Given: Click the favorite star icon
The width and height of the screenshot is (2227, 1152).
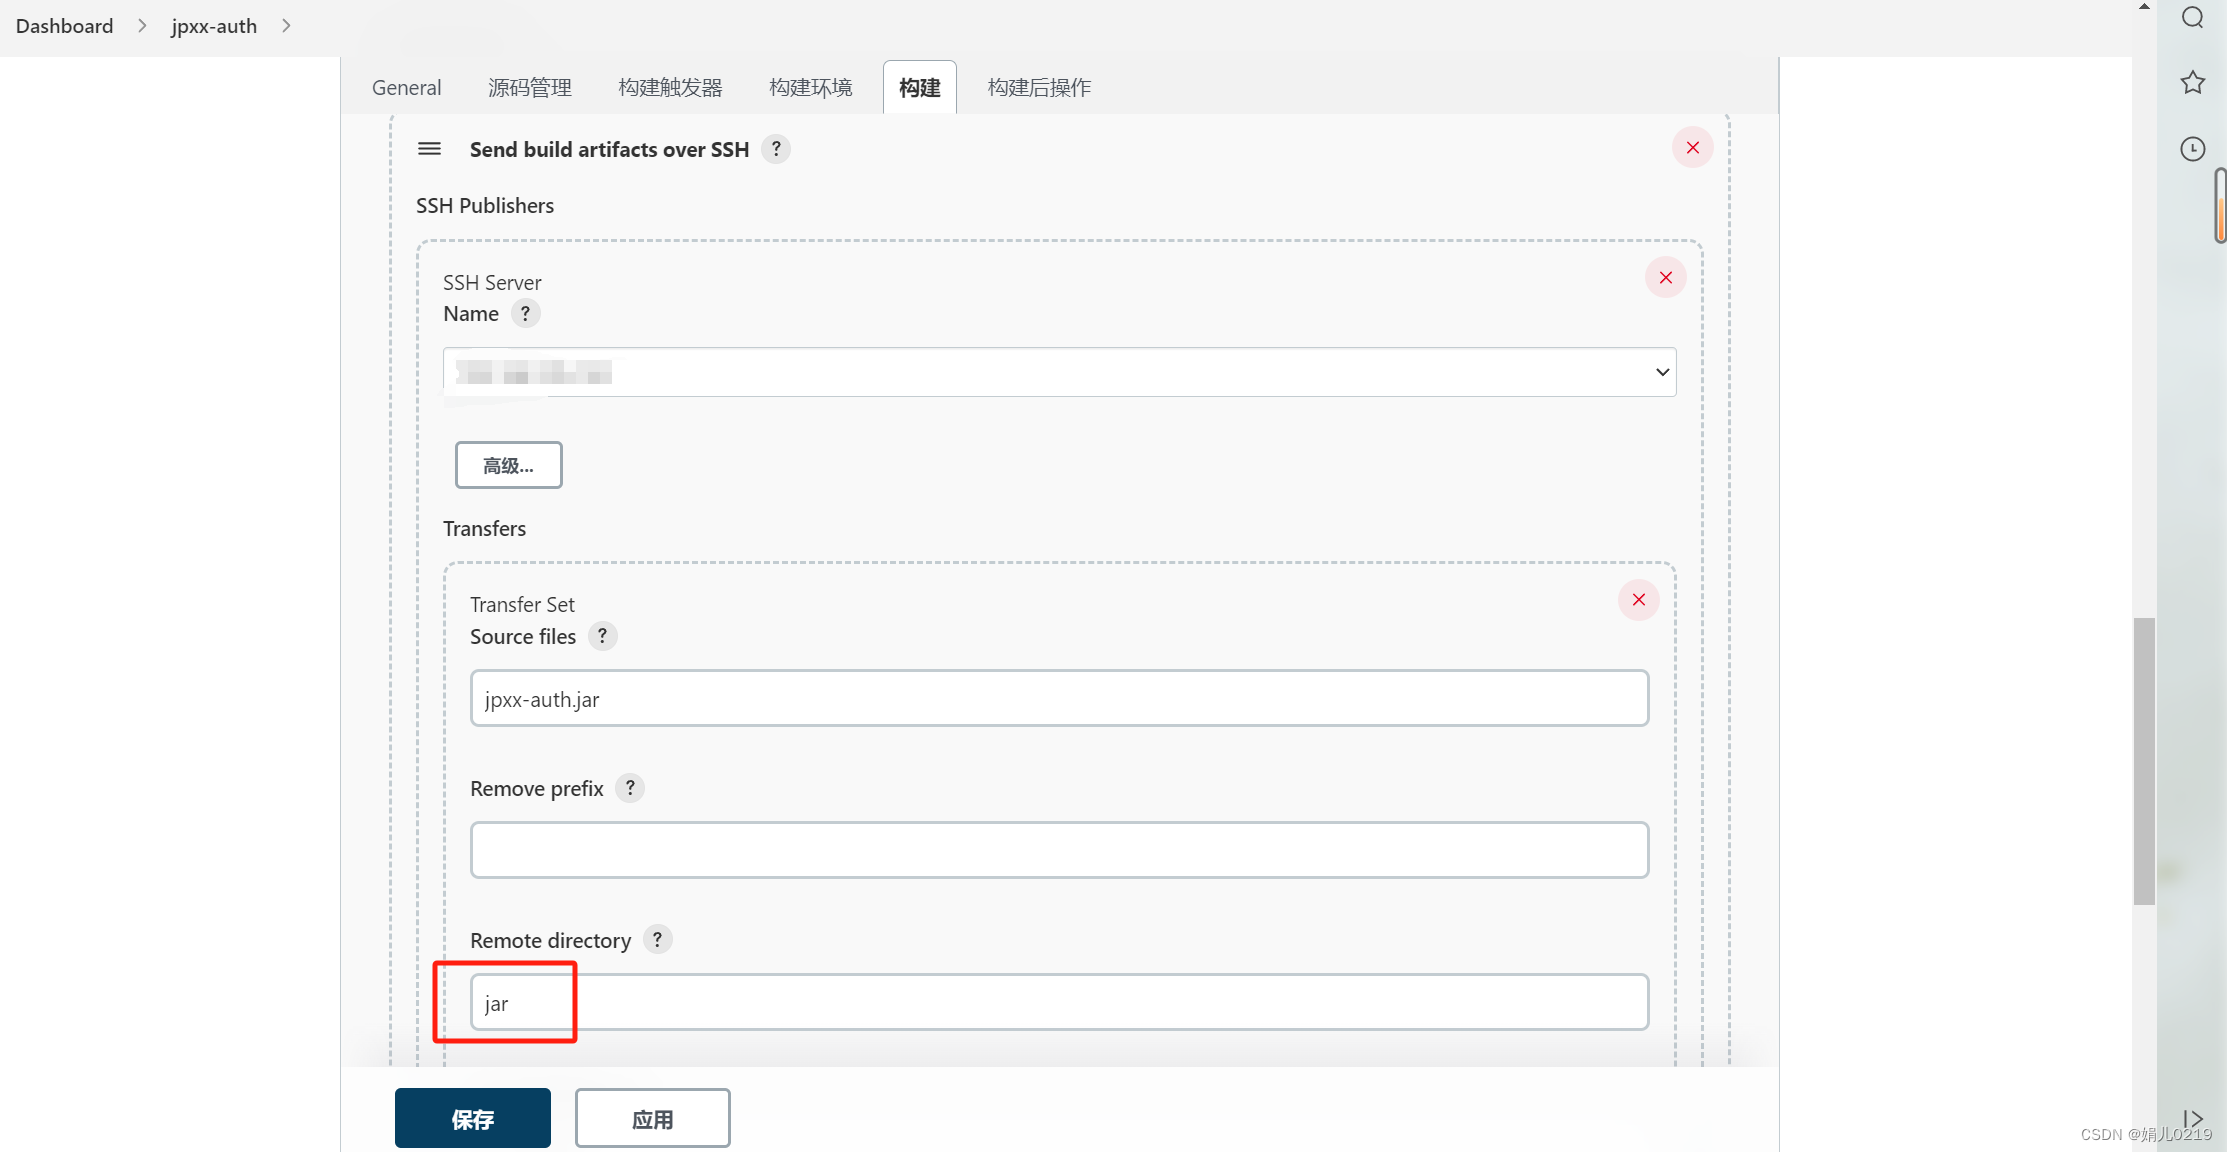Looking at the screenshot, I should tap(2192, 82).
